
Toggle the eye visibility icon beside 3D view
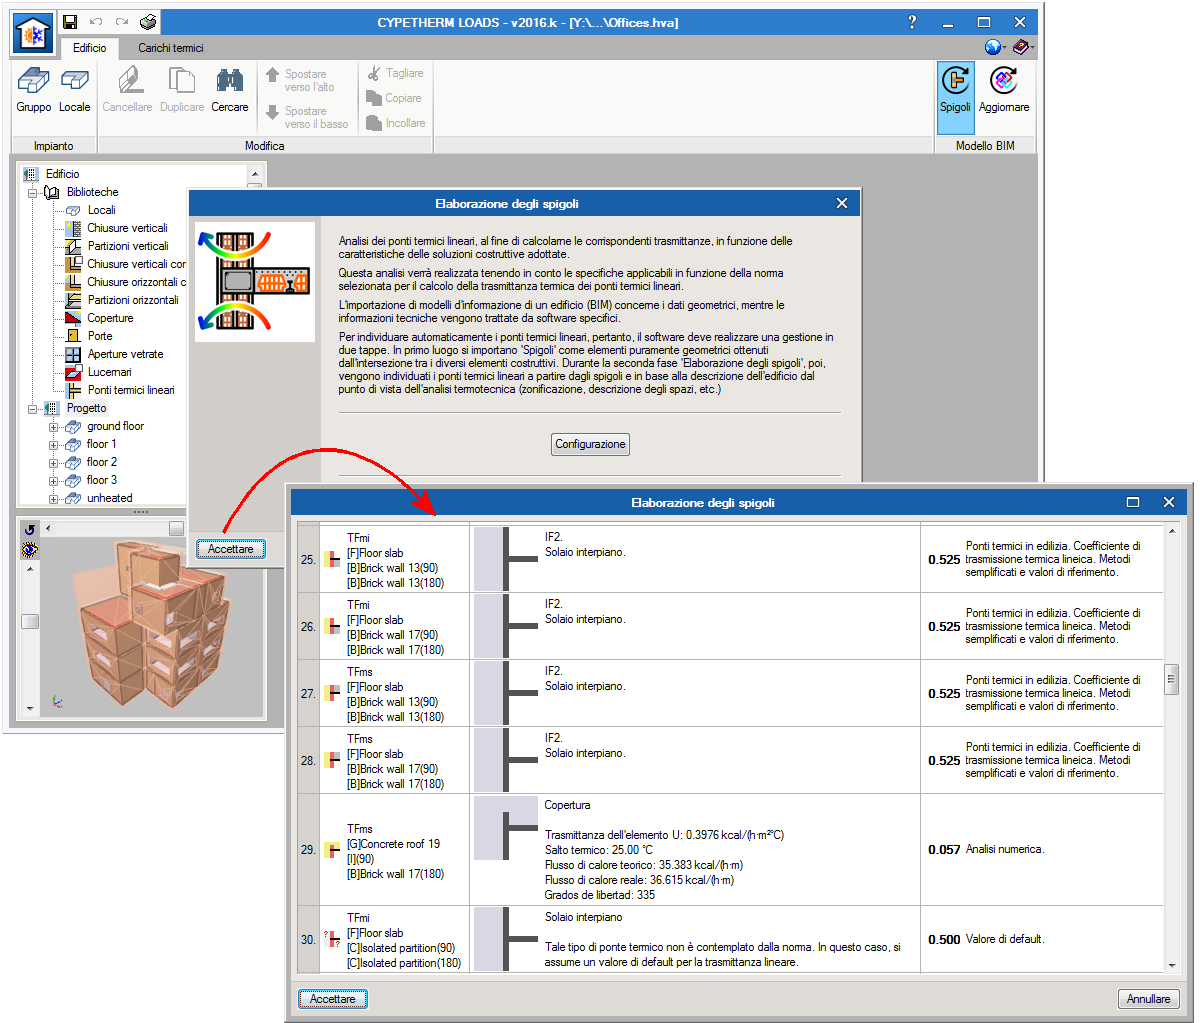pos(30,549)
